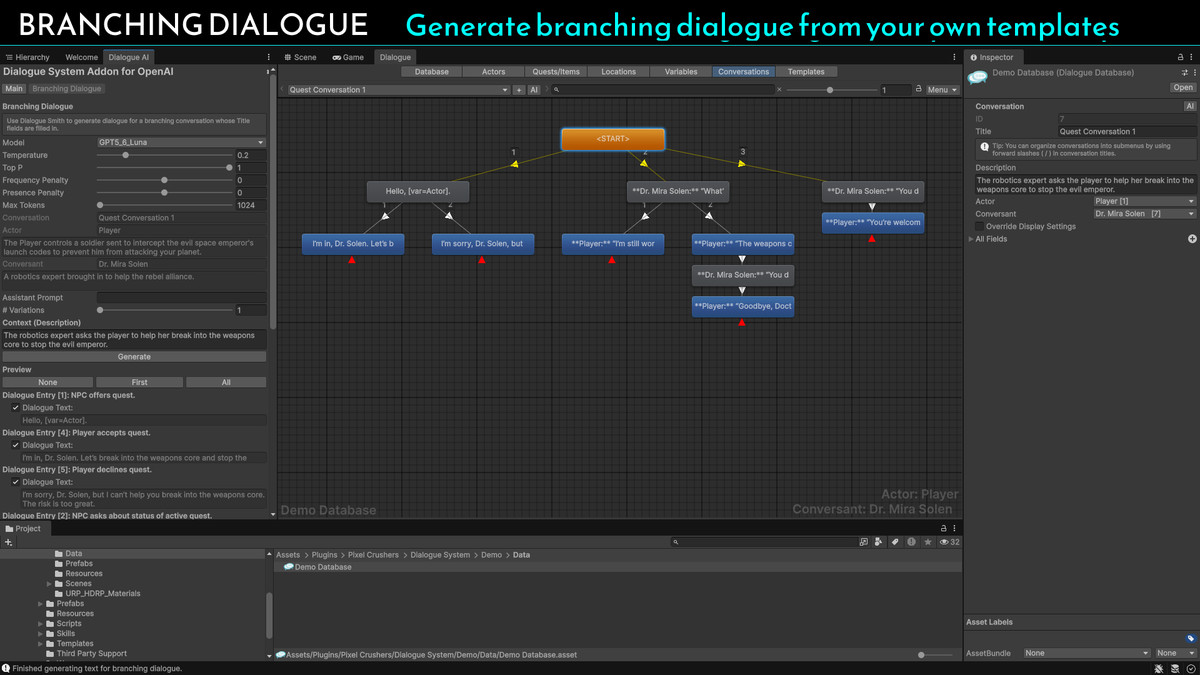The width and height of the screenshot is (1200, 675).
Task: Click the Project plus create-asset button
Action: coord(9,542)
